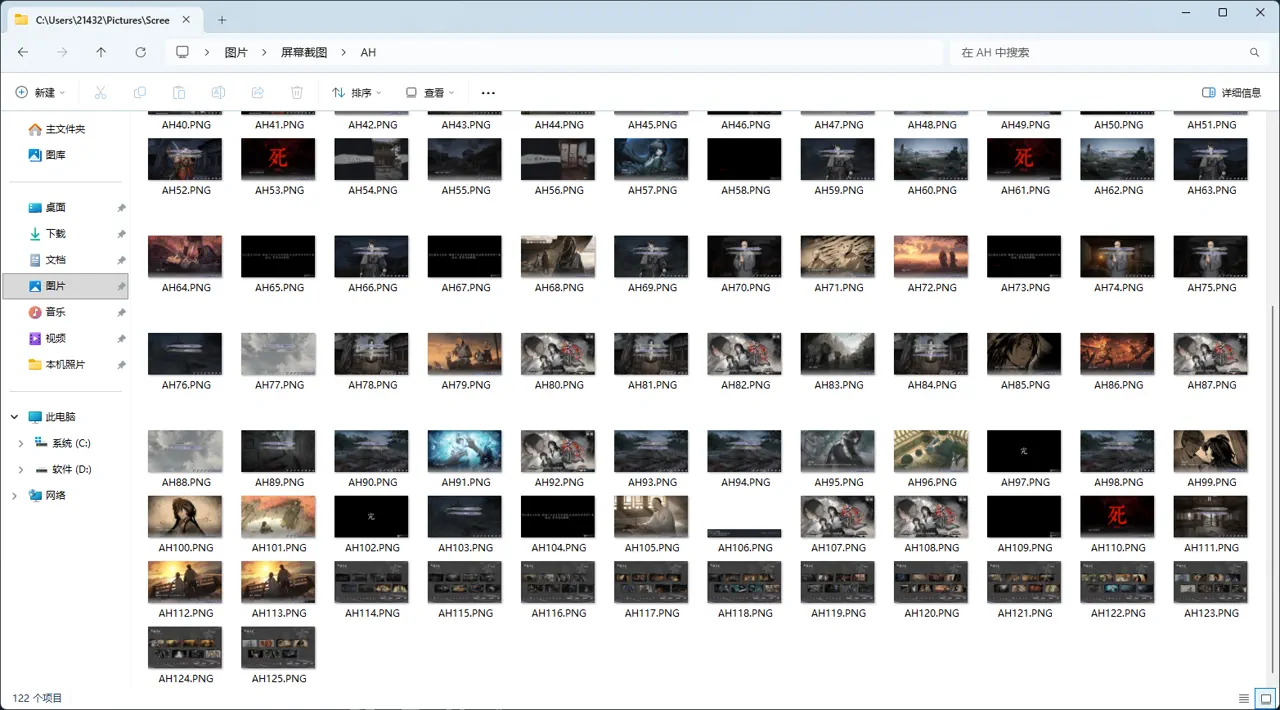Click the search magnifier icon
The height and width of the screenshot is (710, 1280).
[1254, 52]
